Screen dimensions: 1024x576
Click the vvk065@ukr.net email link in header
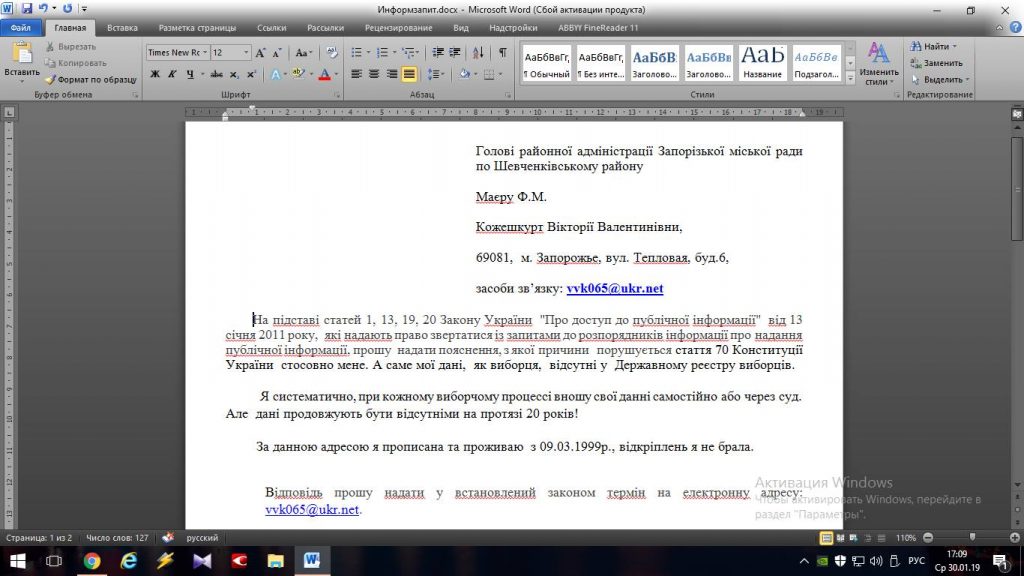pos(615,289)
